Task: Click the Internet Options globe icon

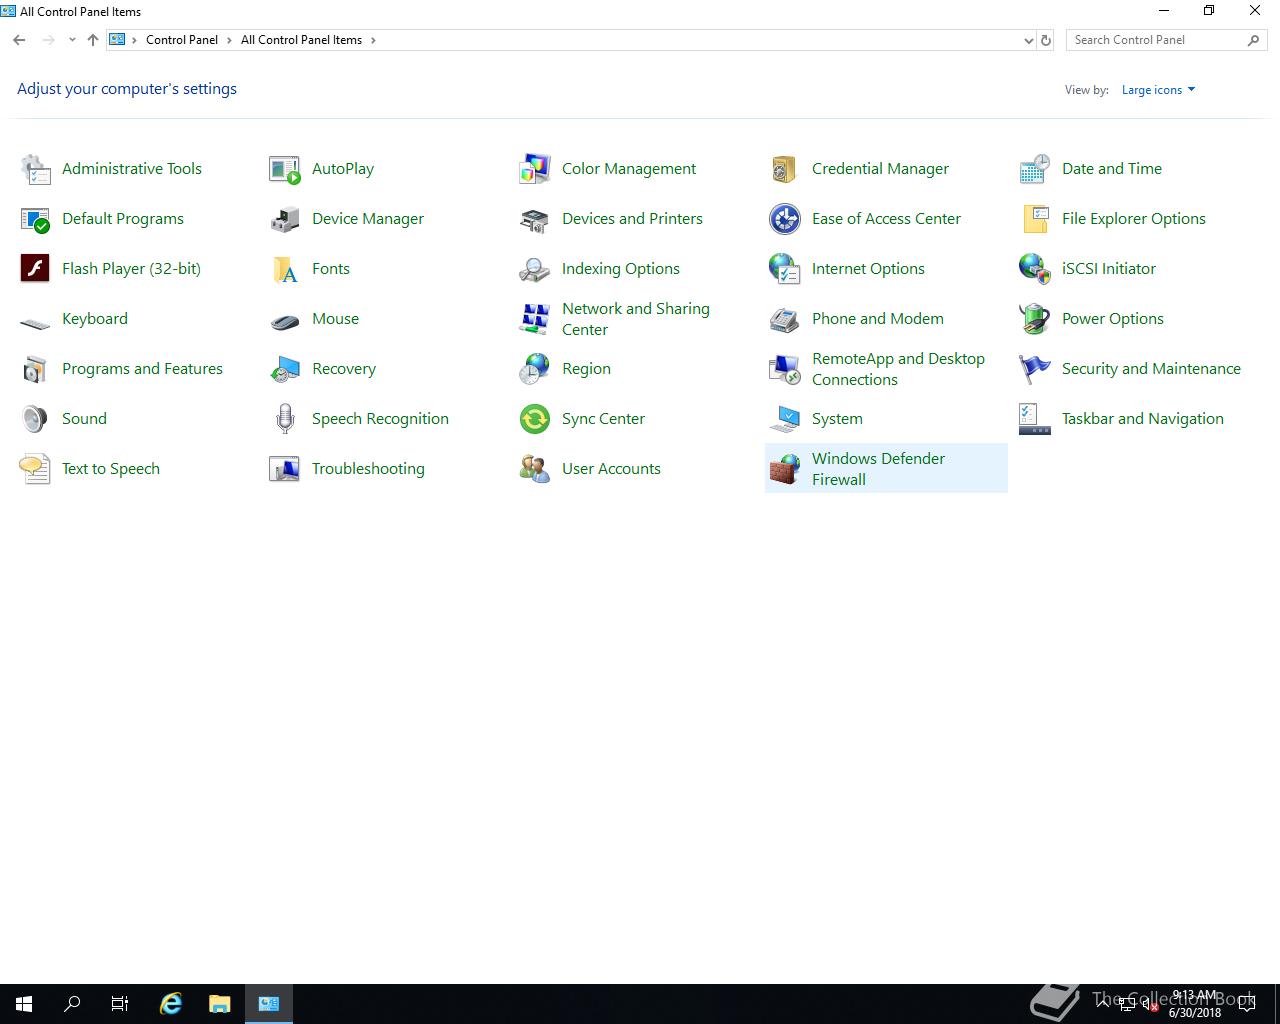Action: click(x=785, y=269)
